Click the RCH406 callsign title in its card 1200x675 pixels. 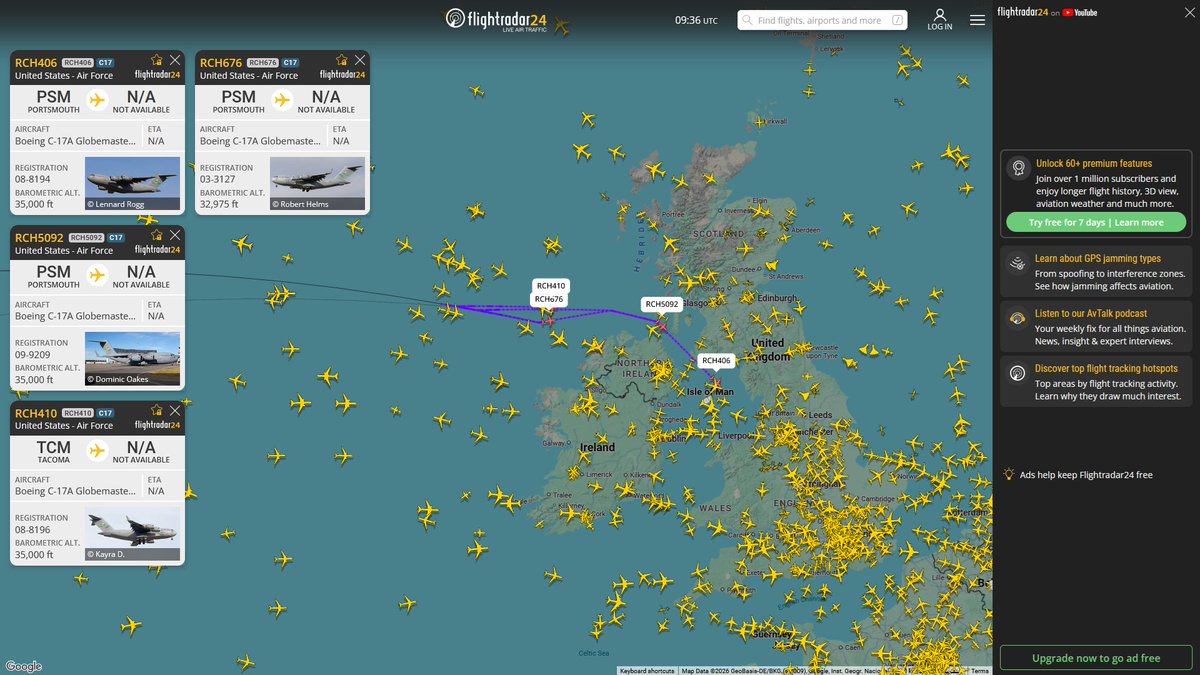(x=36, y=62)
